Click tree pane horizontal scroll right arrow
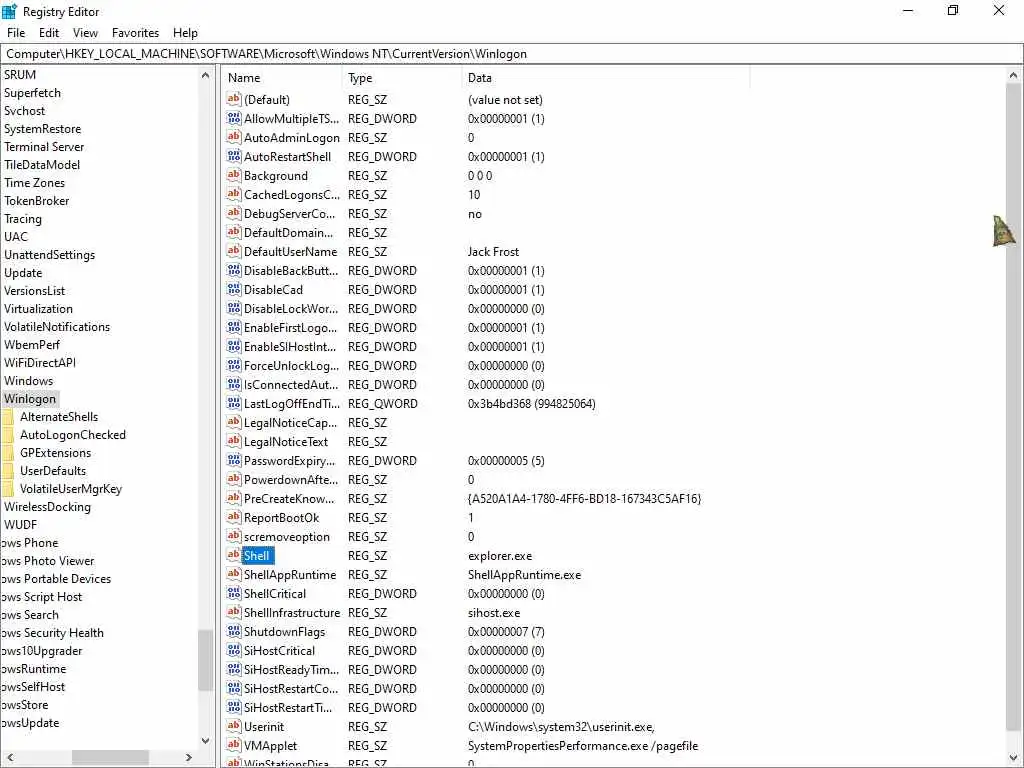Screen dimensions: 1024x768 (x=189, y=758)
